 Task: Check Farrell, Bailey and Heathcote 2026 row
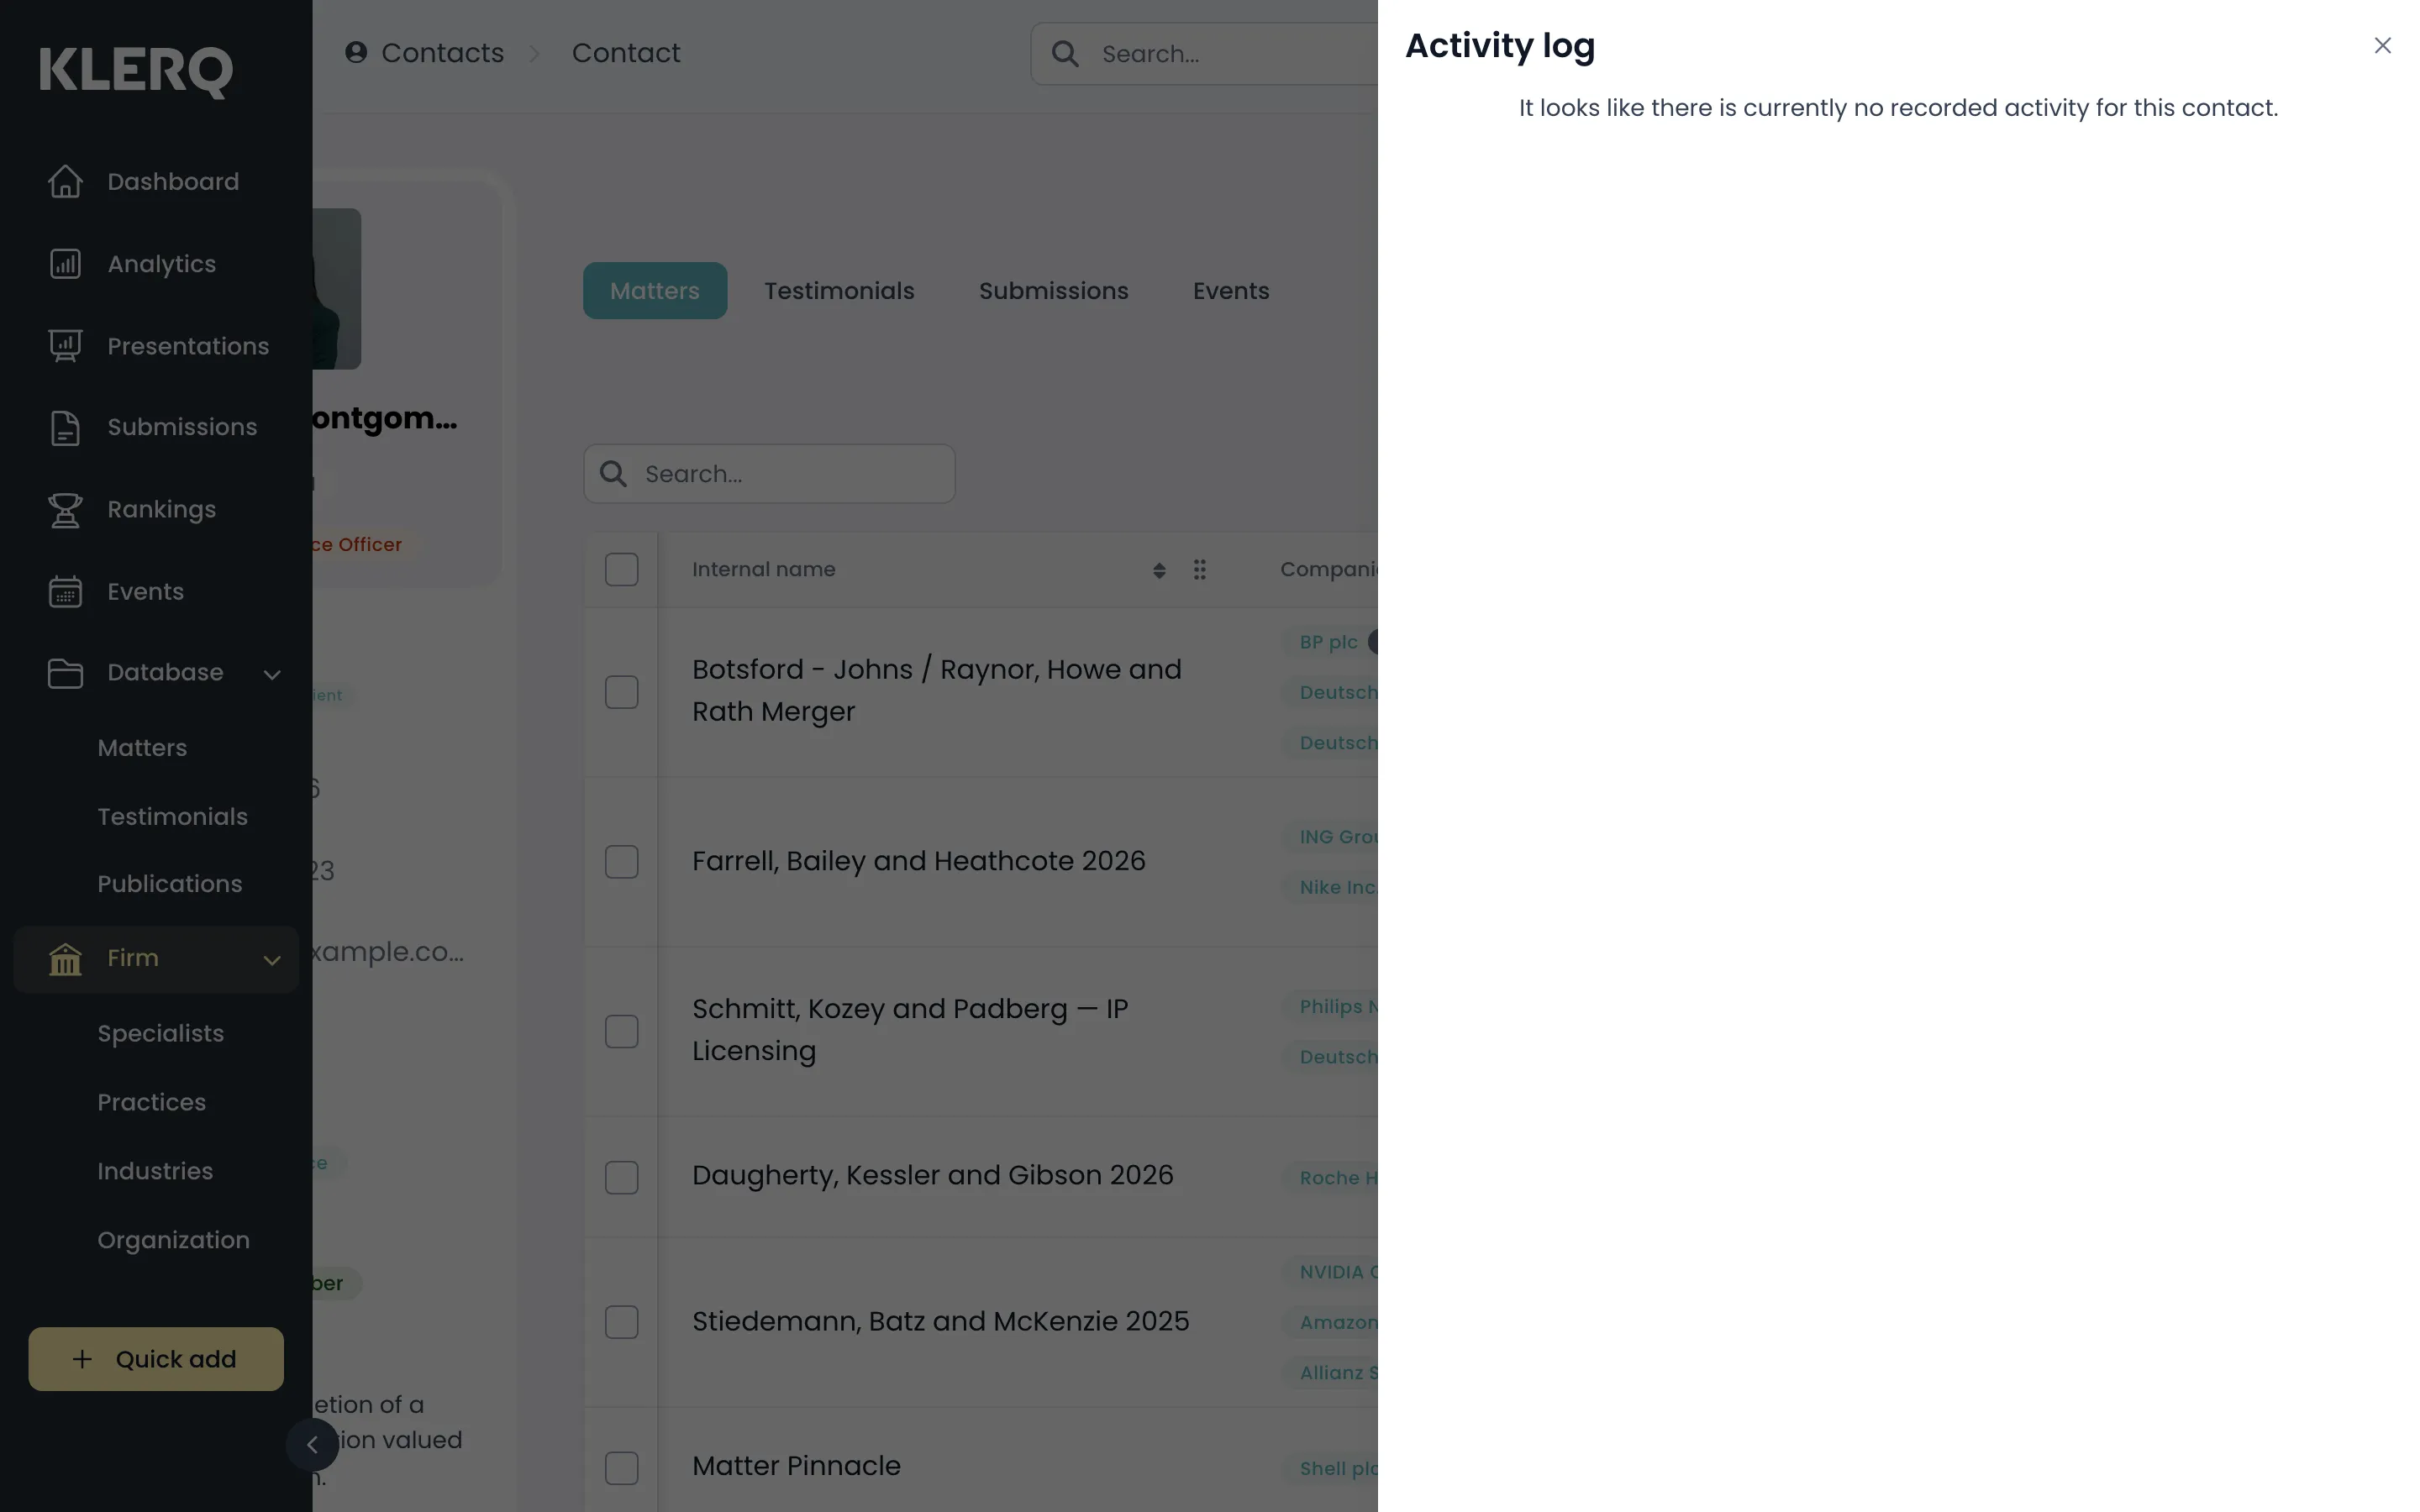tap(621, 862)
